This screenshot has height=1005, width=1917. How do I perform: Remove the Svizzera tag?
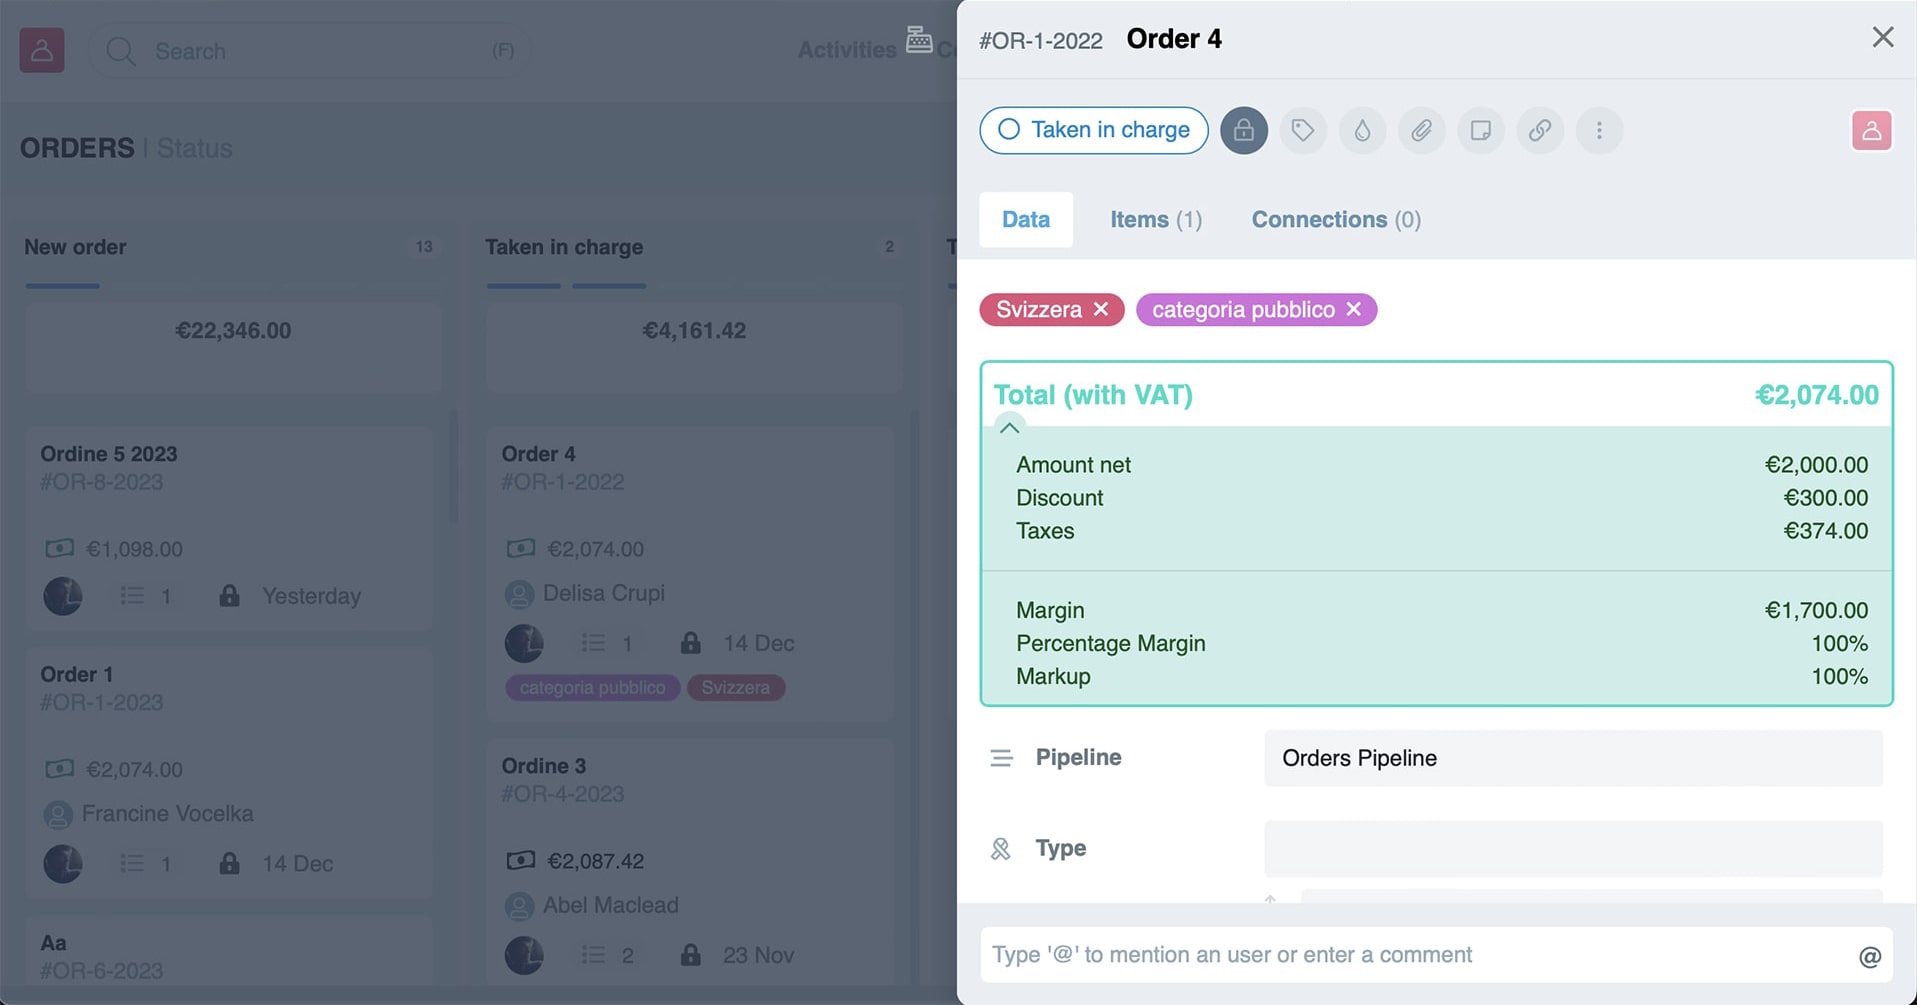[1100, 310]
